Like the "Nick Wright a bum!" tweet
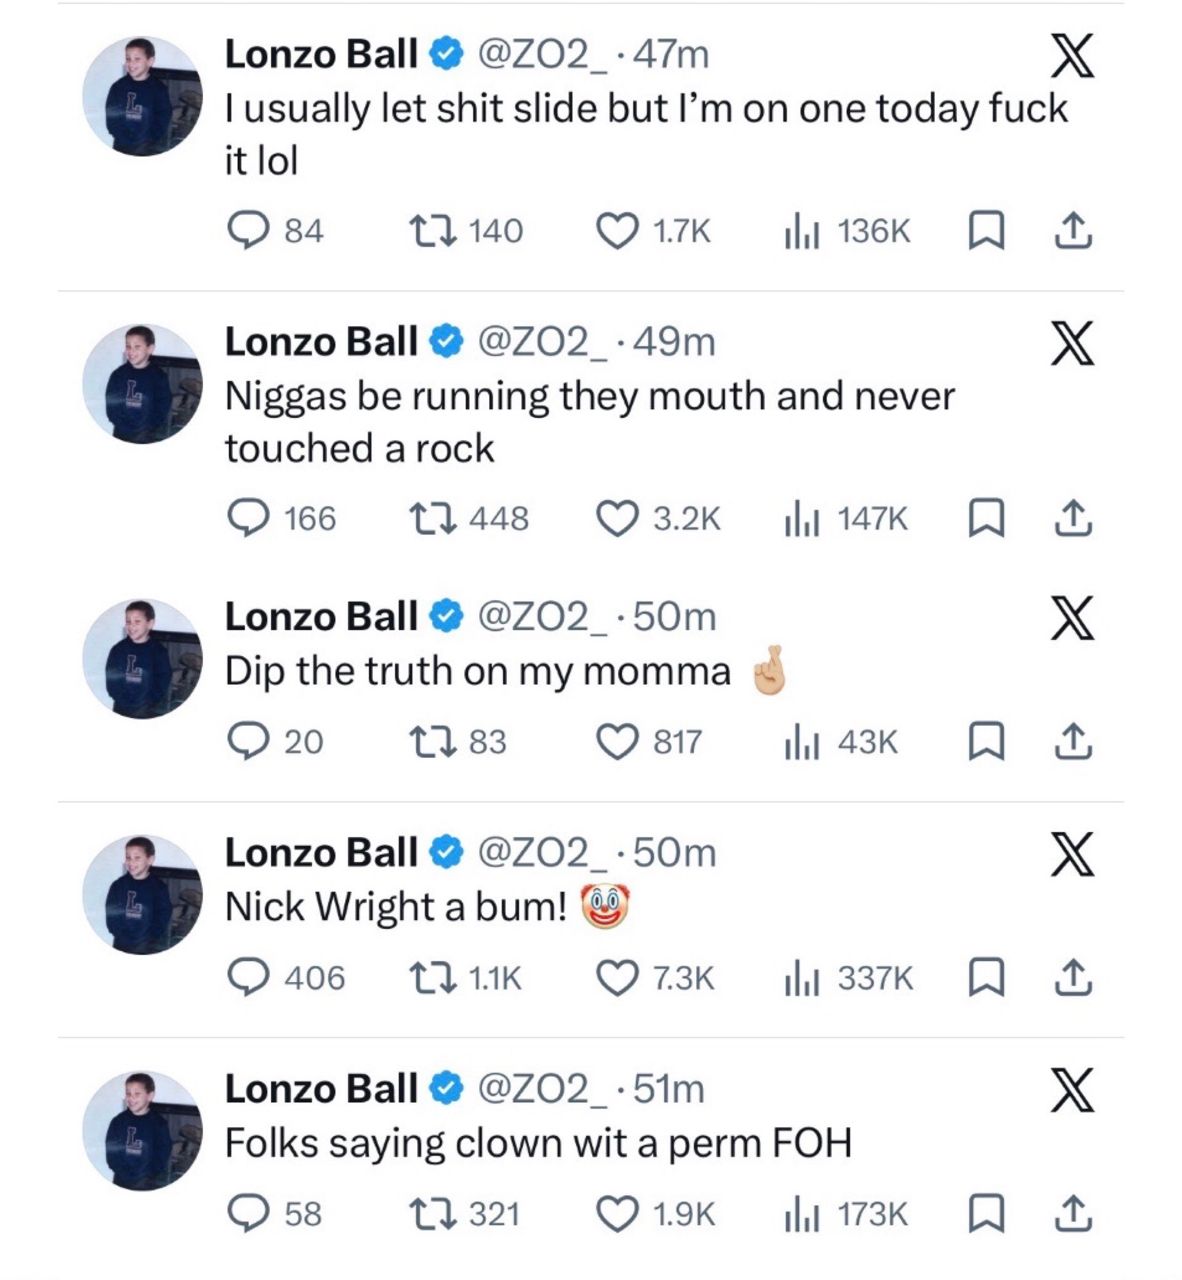 pos(617,977)
